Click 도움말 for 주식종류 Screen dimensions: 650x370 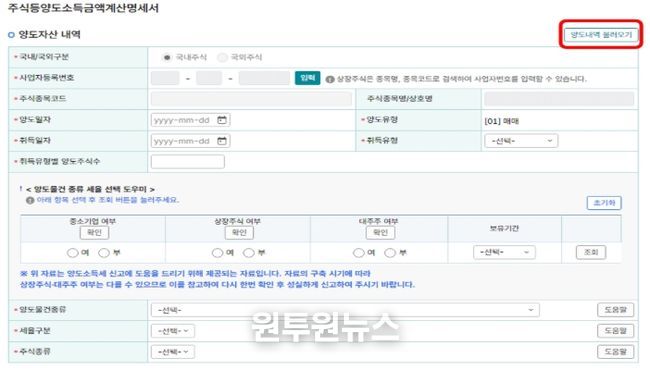coord(615,352)
